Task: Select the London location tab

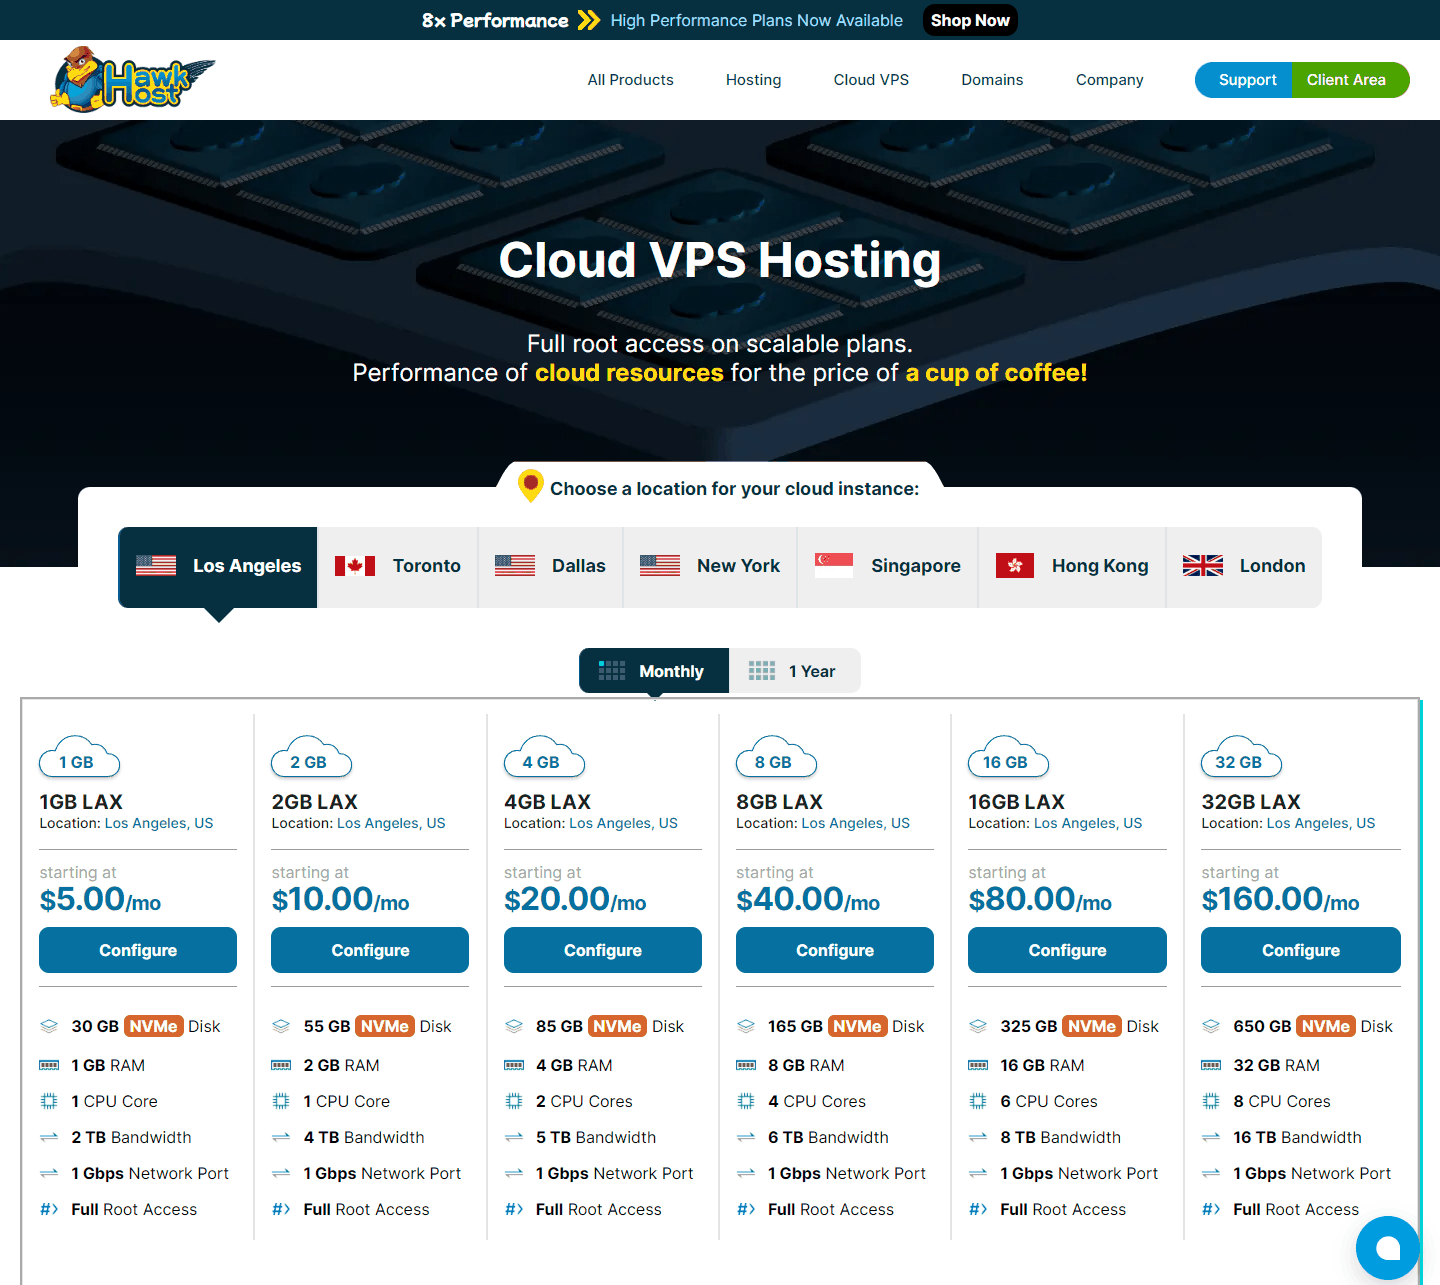Action: 1244,567
